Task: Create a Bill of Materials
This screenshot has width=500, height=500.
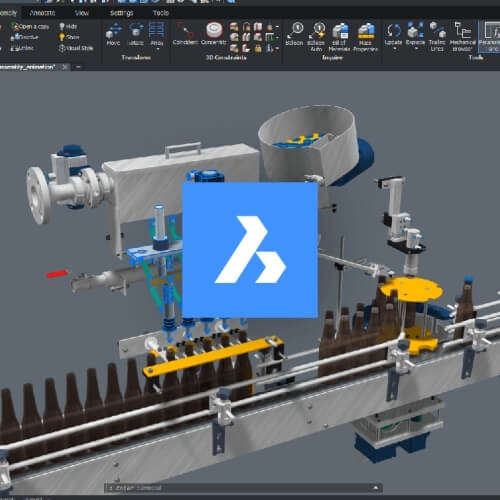Action: [x=340, y=37]
